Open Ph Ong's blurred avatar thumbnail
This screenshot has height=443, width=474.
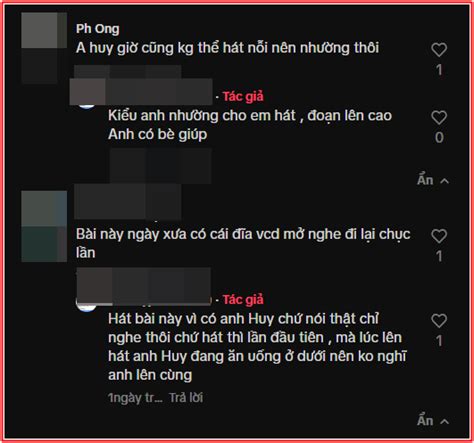coord(44,48)
